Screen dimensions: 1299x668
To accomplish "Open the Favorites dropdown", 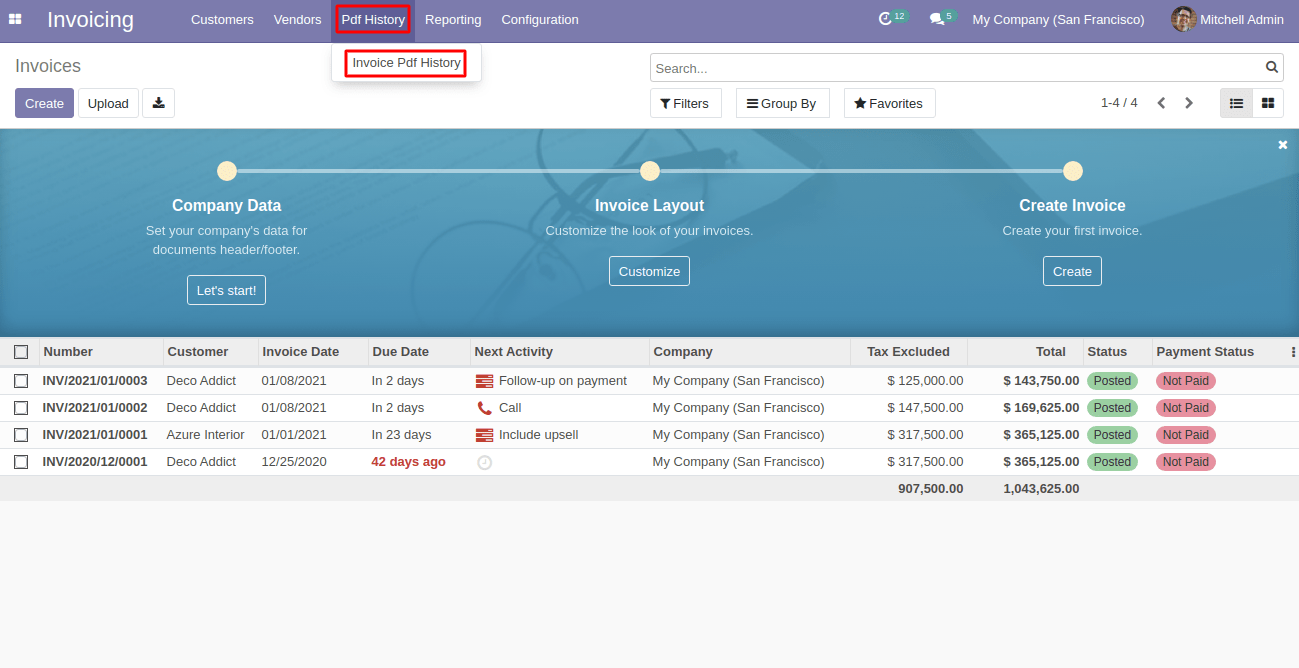I will point(889,102).
